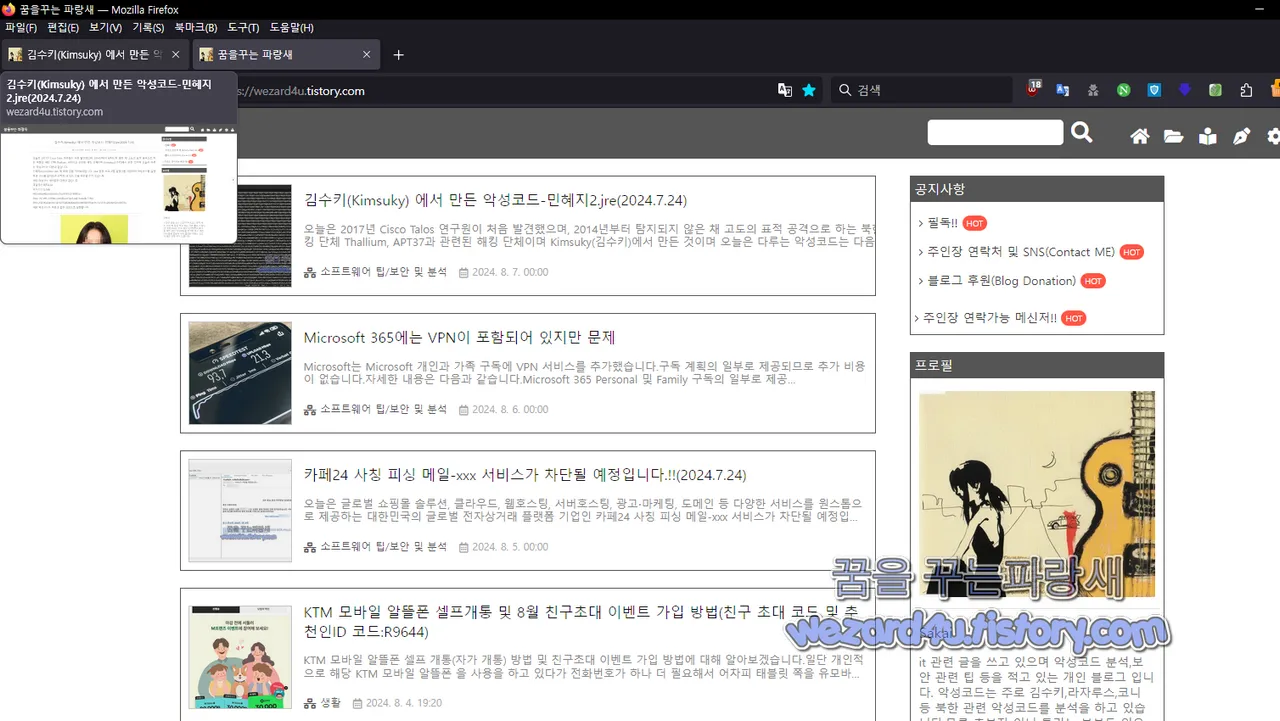Open 블로그 후원(Blog Donation) notice
Viewport: 1280px width, 721px height.
(1001, 281)
